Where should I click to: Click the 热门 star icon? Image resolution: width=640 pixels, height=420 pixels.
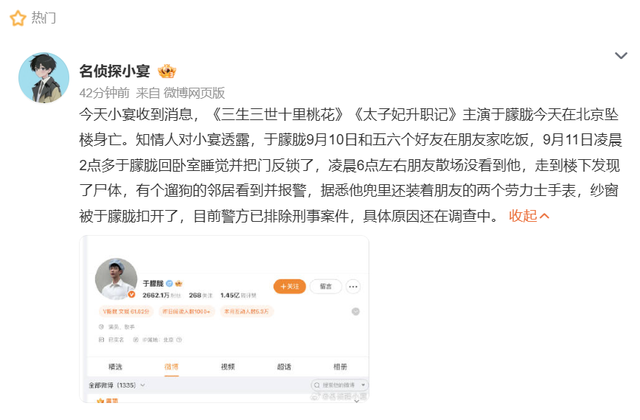tap(18, 18)
